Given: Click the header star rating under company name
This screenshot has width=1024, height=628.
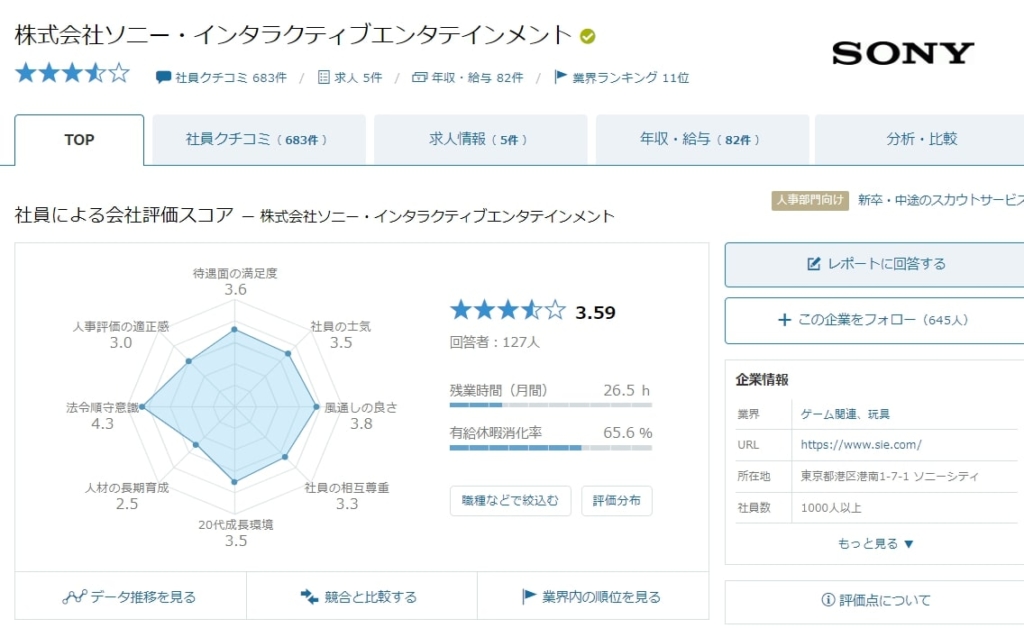Looking at the screenshot, I should [72, 72].
